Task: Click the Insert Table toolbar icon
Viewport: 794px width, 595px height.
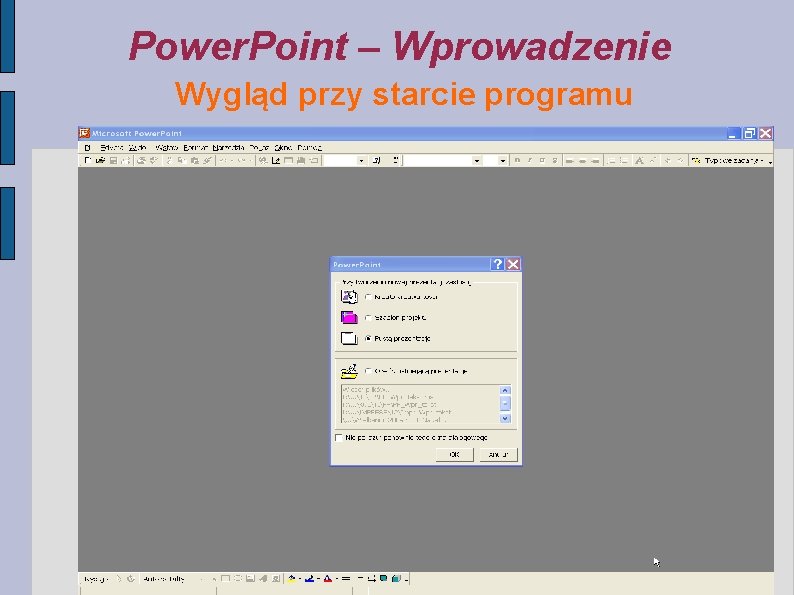Action: click(288, 161)
